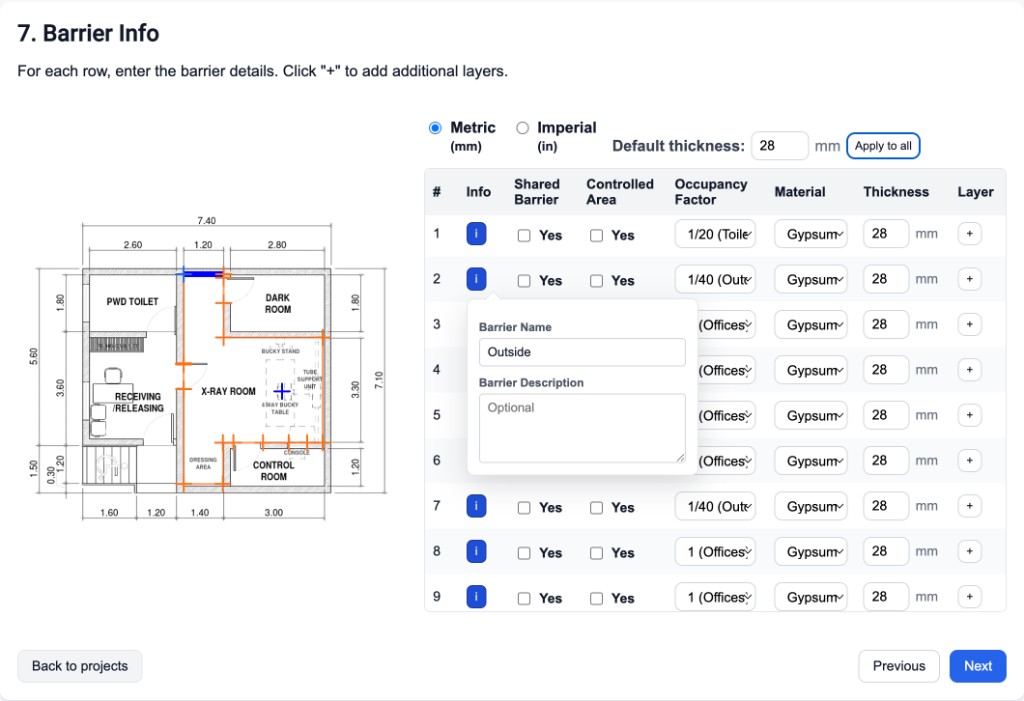Image resolution: width=1024 pixels, height=701 pixels.
Task: Tick Shared Barrier in row 7
Action: coord(524,508)
